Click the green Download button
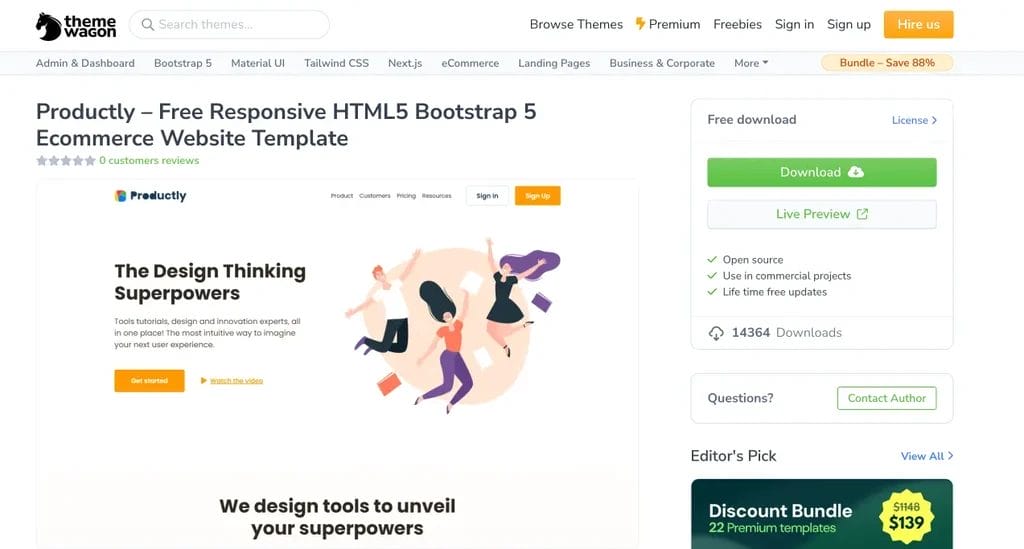The height and width of the screenshot is (549, 1024). (822, 172)
